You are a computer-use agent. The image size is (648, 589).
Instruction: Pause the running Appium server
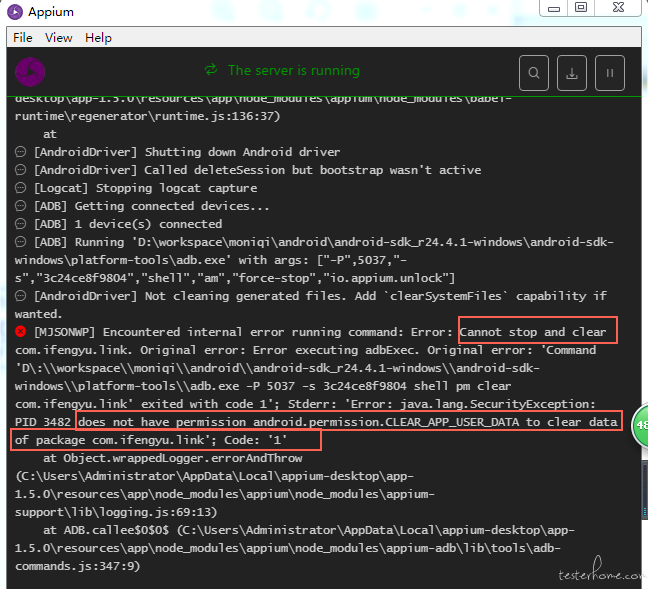610,73
